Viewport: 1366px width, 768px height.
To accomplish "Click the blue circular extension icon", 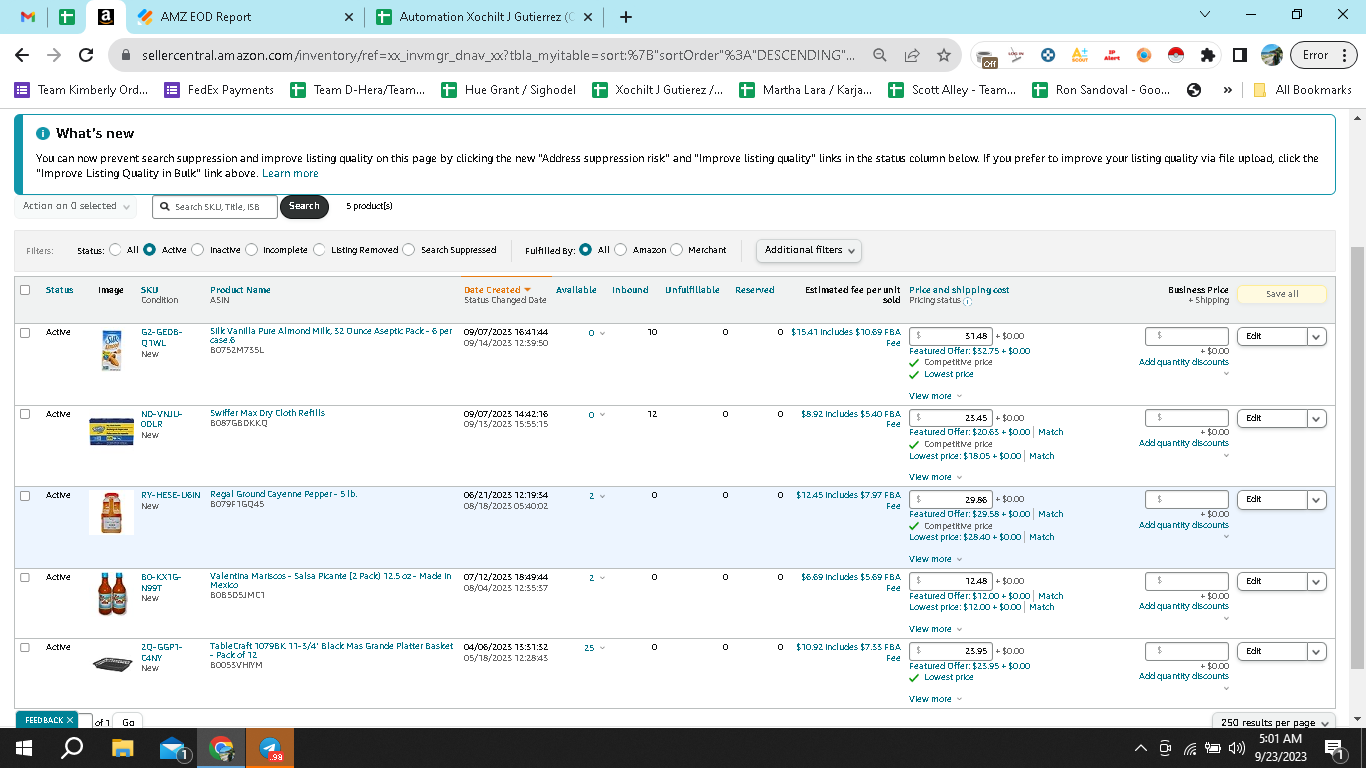I will coord(1047,55).
